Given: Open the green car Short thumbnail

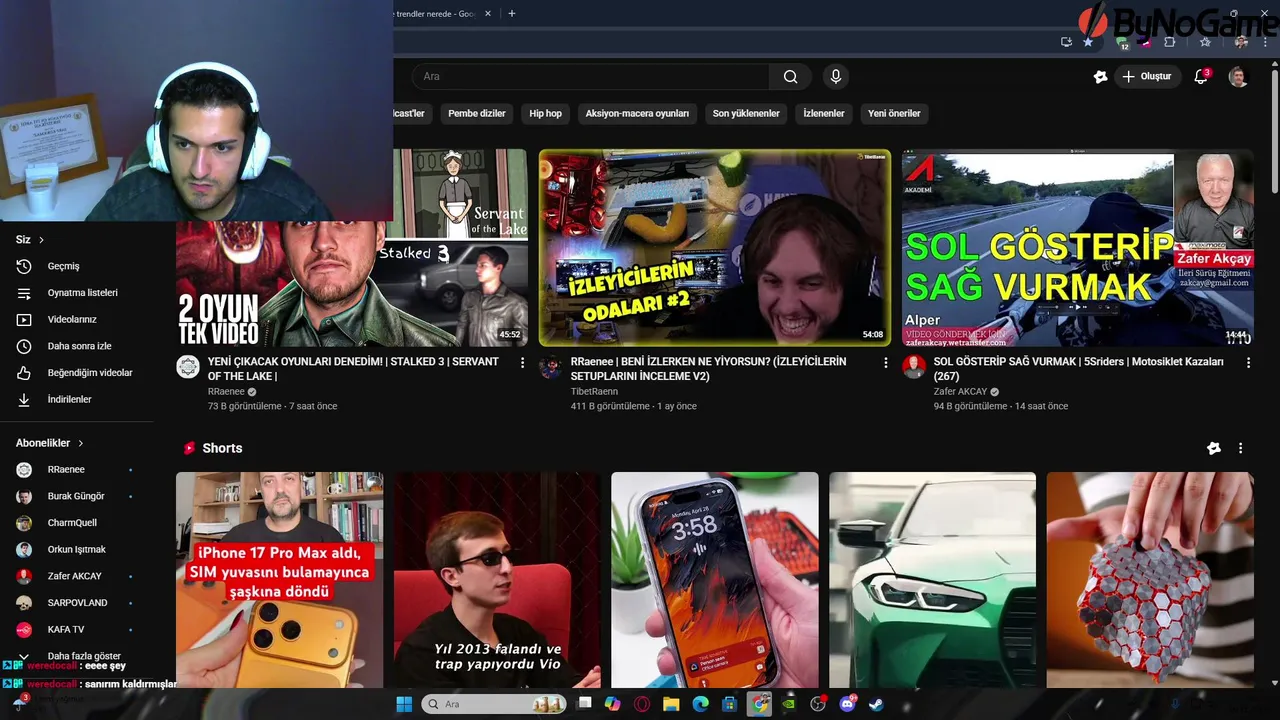Looking at the screenshot, I should [932, 580].
